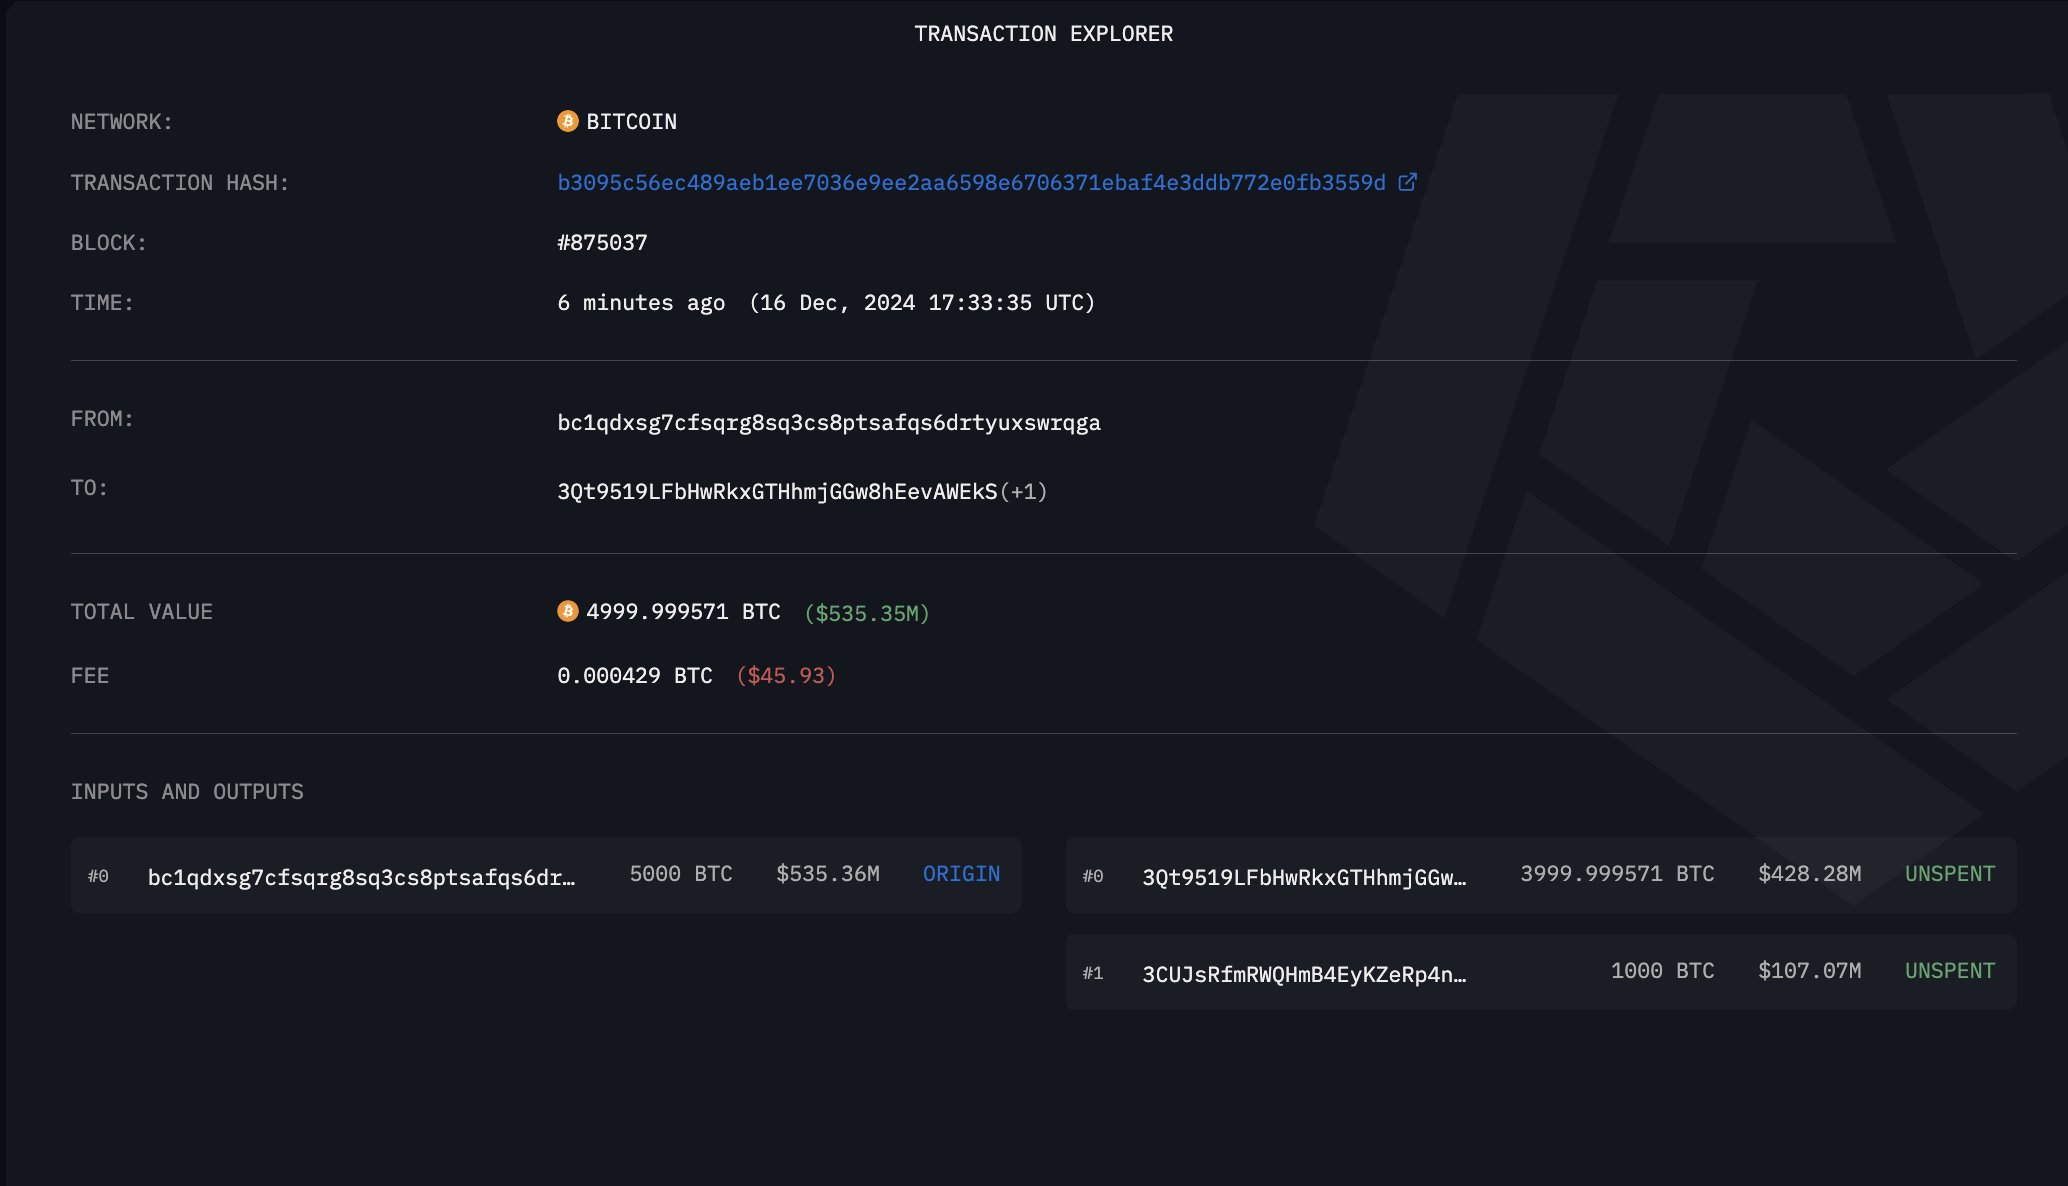
Task: Click the UTC timestamp 16 Dec, 2024 17:33:35
Action: pyautogui.click(x=922, y=303)
